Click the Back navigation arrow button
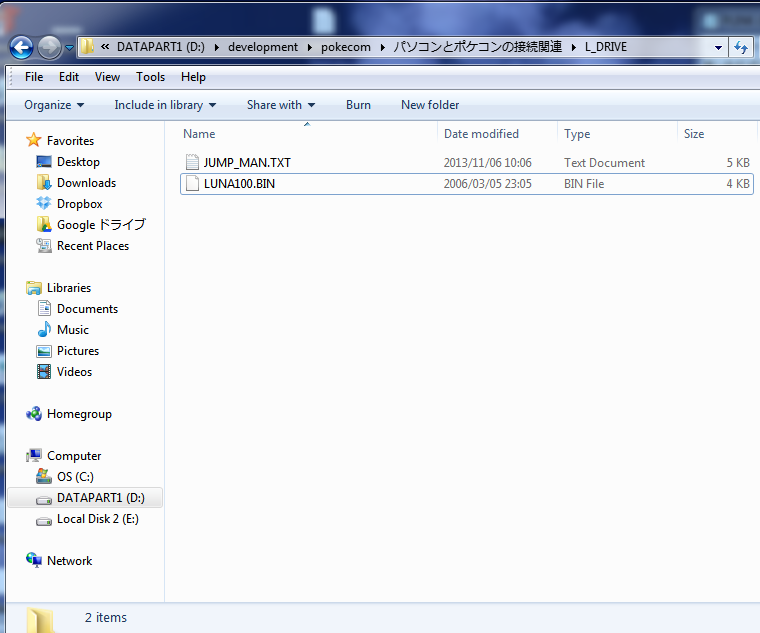The width and height of the screenshot is (760, 633). coord(21,47)
